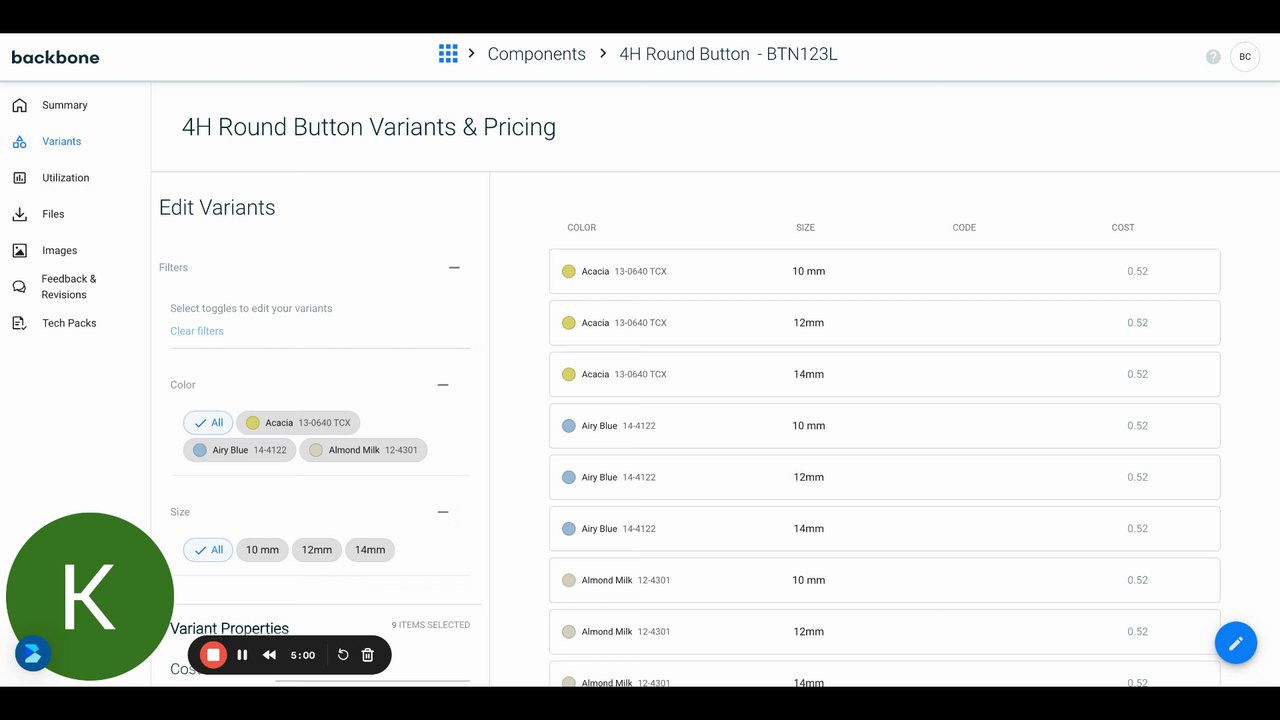Click the Tech Packs document icon
Viewport: 1280px width, 720px height.
click(19, 323)
